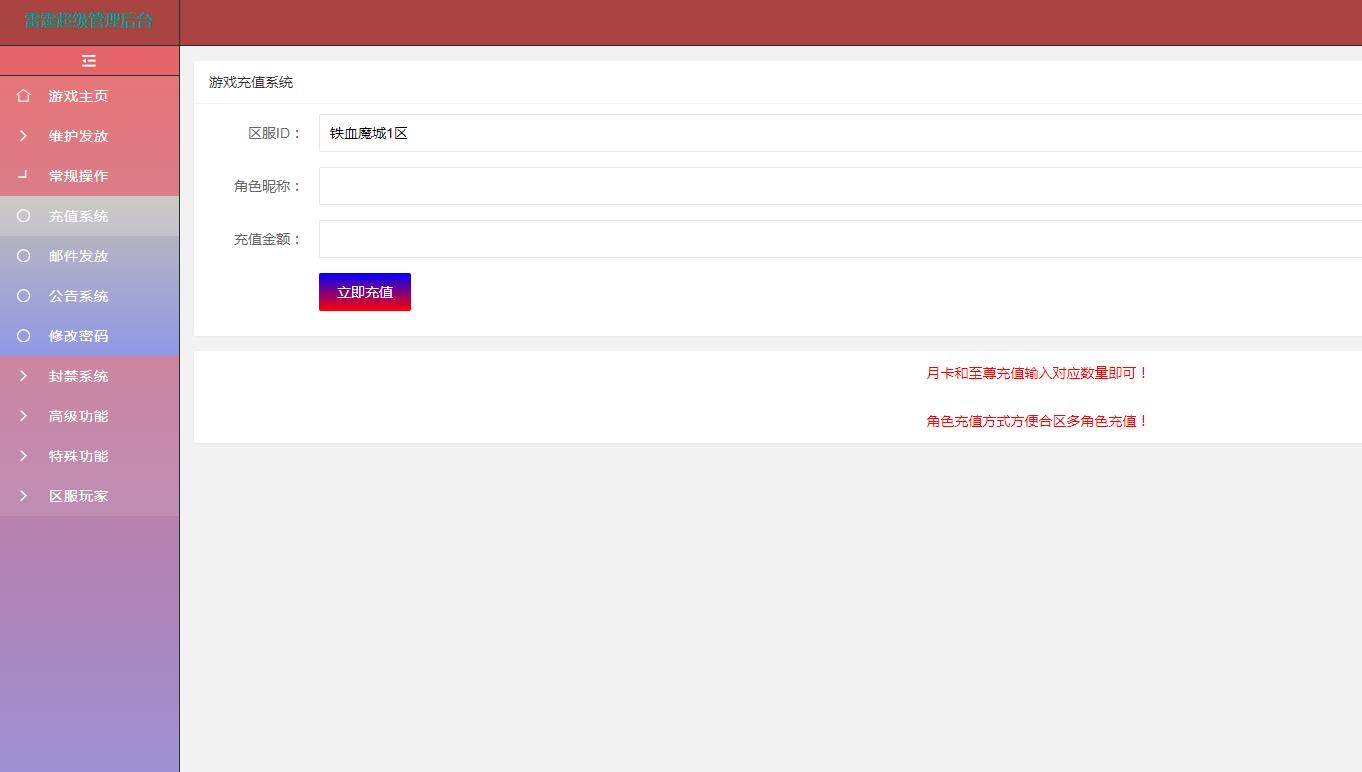This screenshot has width=1362, height=772.
Task: Click into the 充值金额 text field
Action: (840, 239)
